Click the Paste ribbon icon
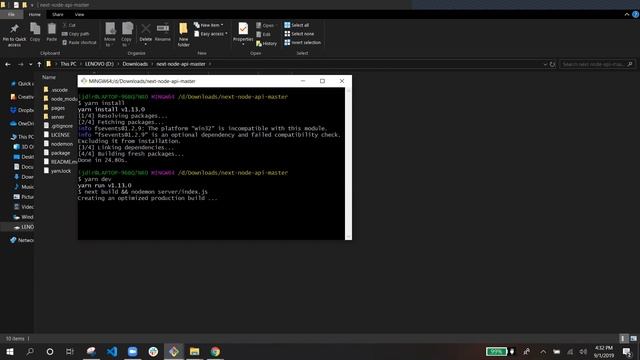640x360 pixels. [x=51, y=32]
